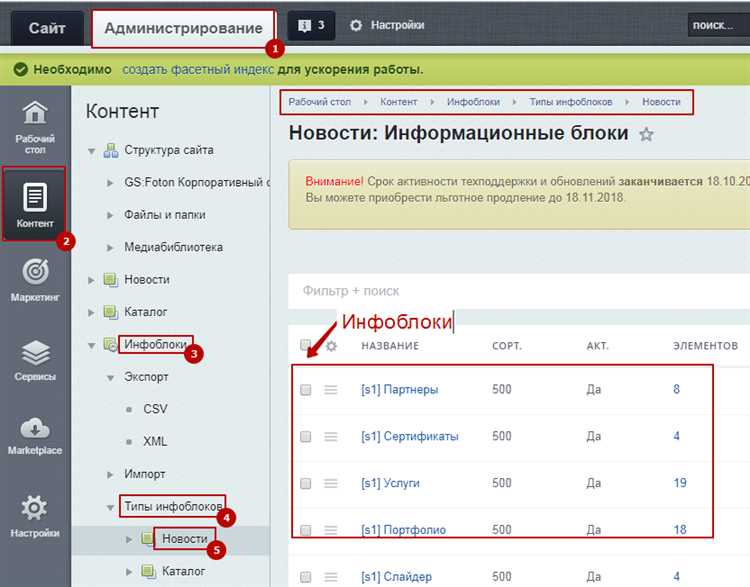Open Marketplace from the sidebar
This screenshot has height=587, width=750.
pos(35,435)
